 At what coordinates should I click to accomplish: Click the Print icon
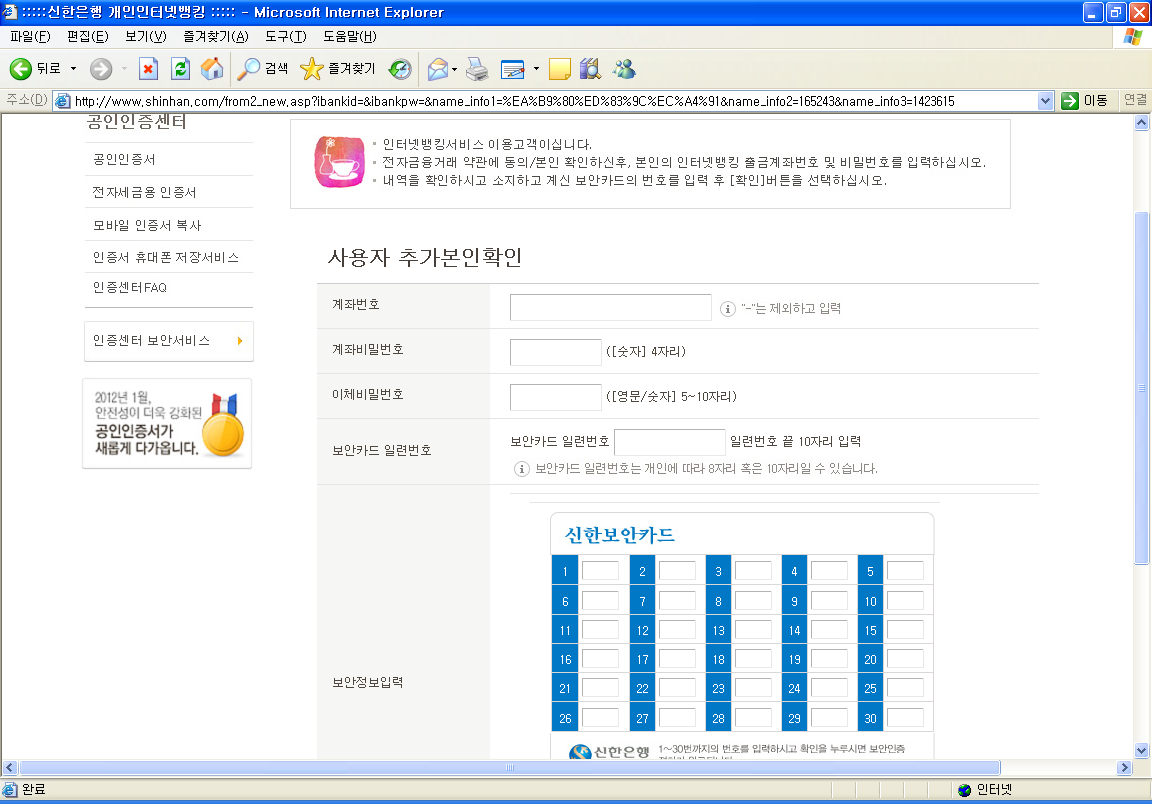[478, 69]
